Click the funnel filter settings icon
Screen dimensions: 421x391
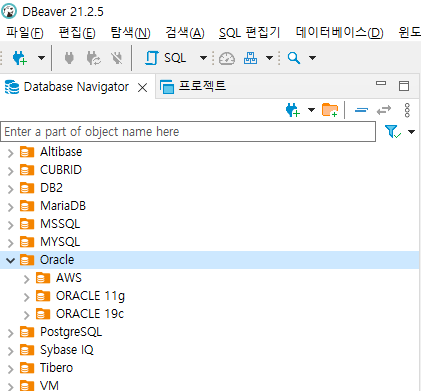tap(393, 132)
